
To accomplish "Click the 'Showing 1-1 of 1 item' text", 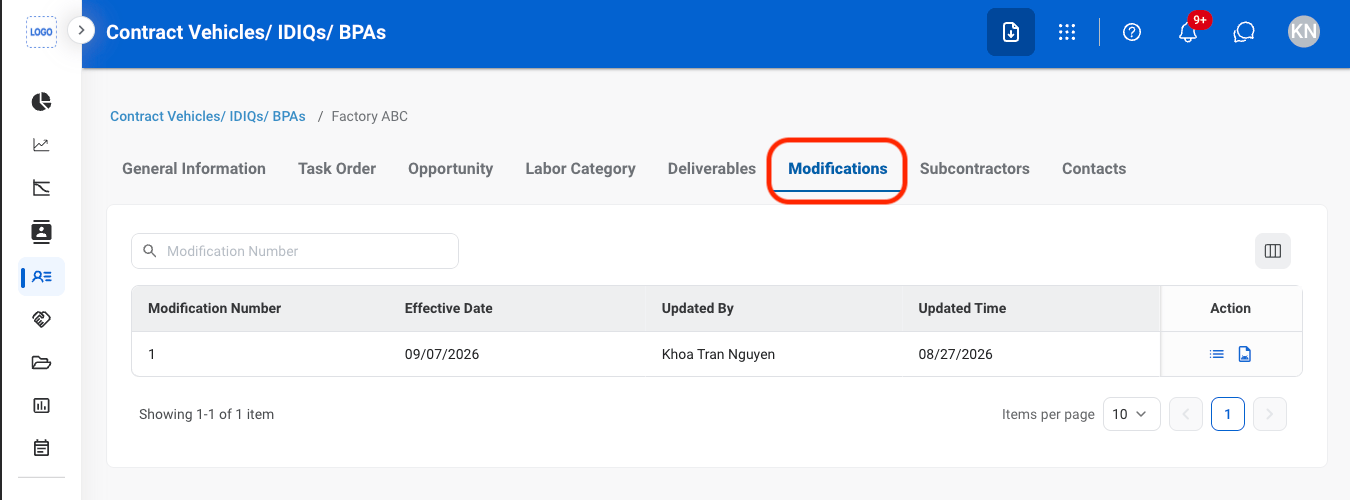I will (x=206, y=414).
